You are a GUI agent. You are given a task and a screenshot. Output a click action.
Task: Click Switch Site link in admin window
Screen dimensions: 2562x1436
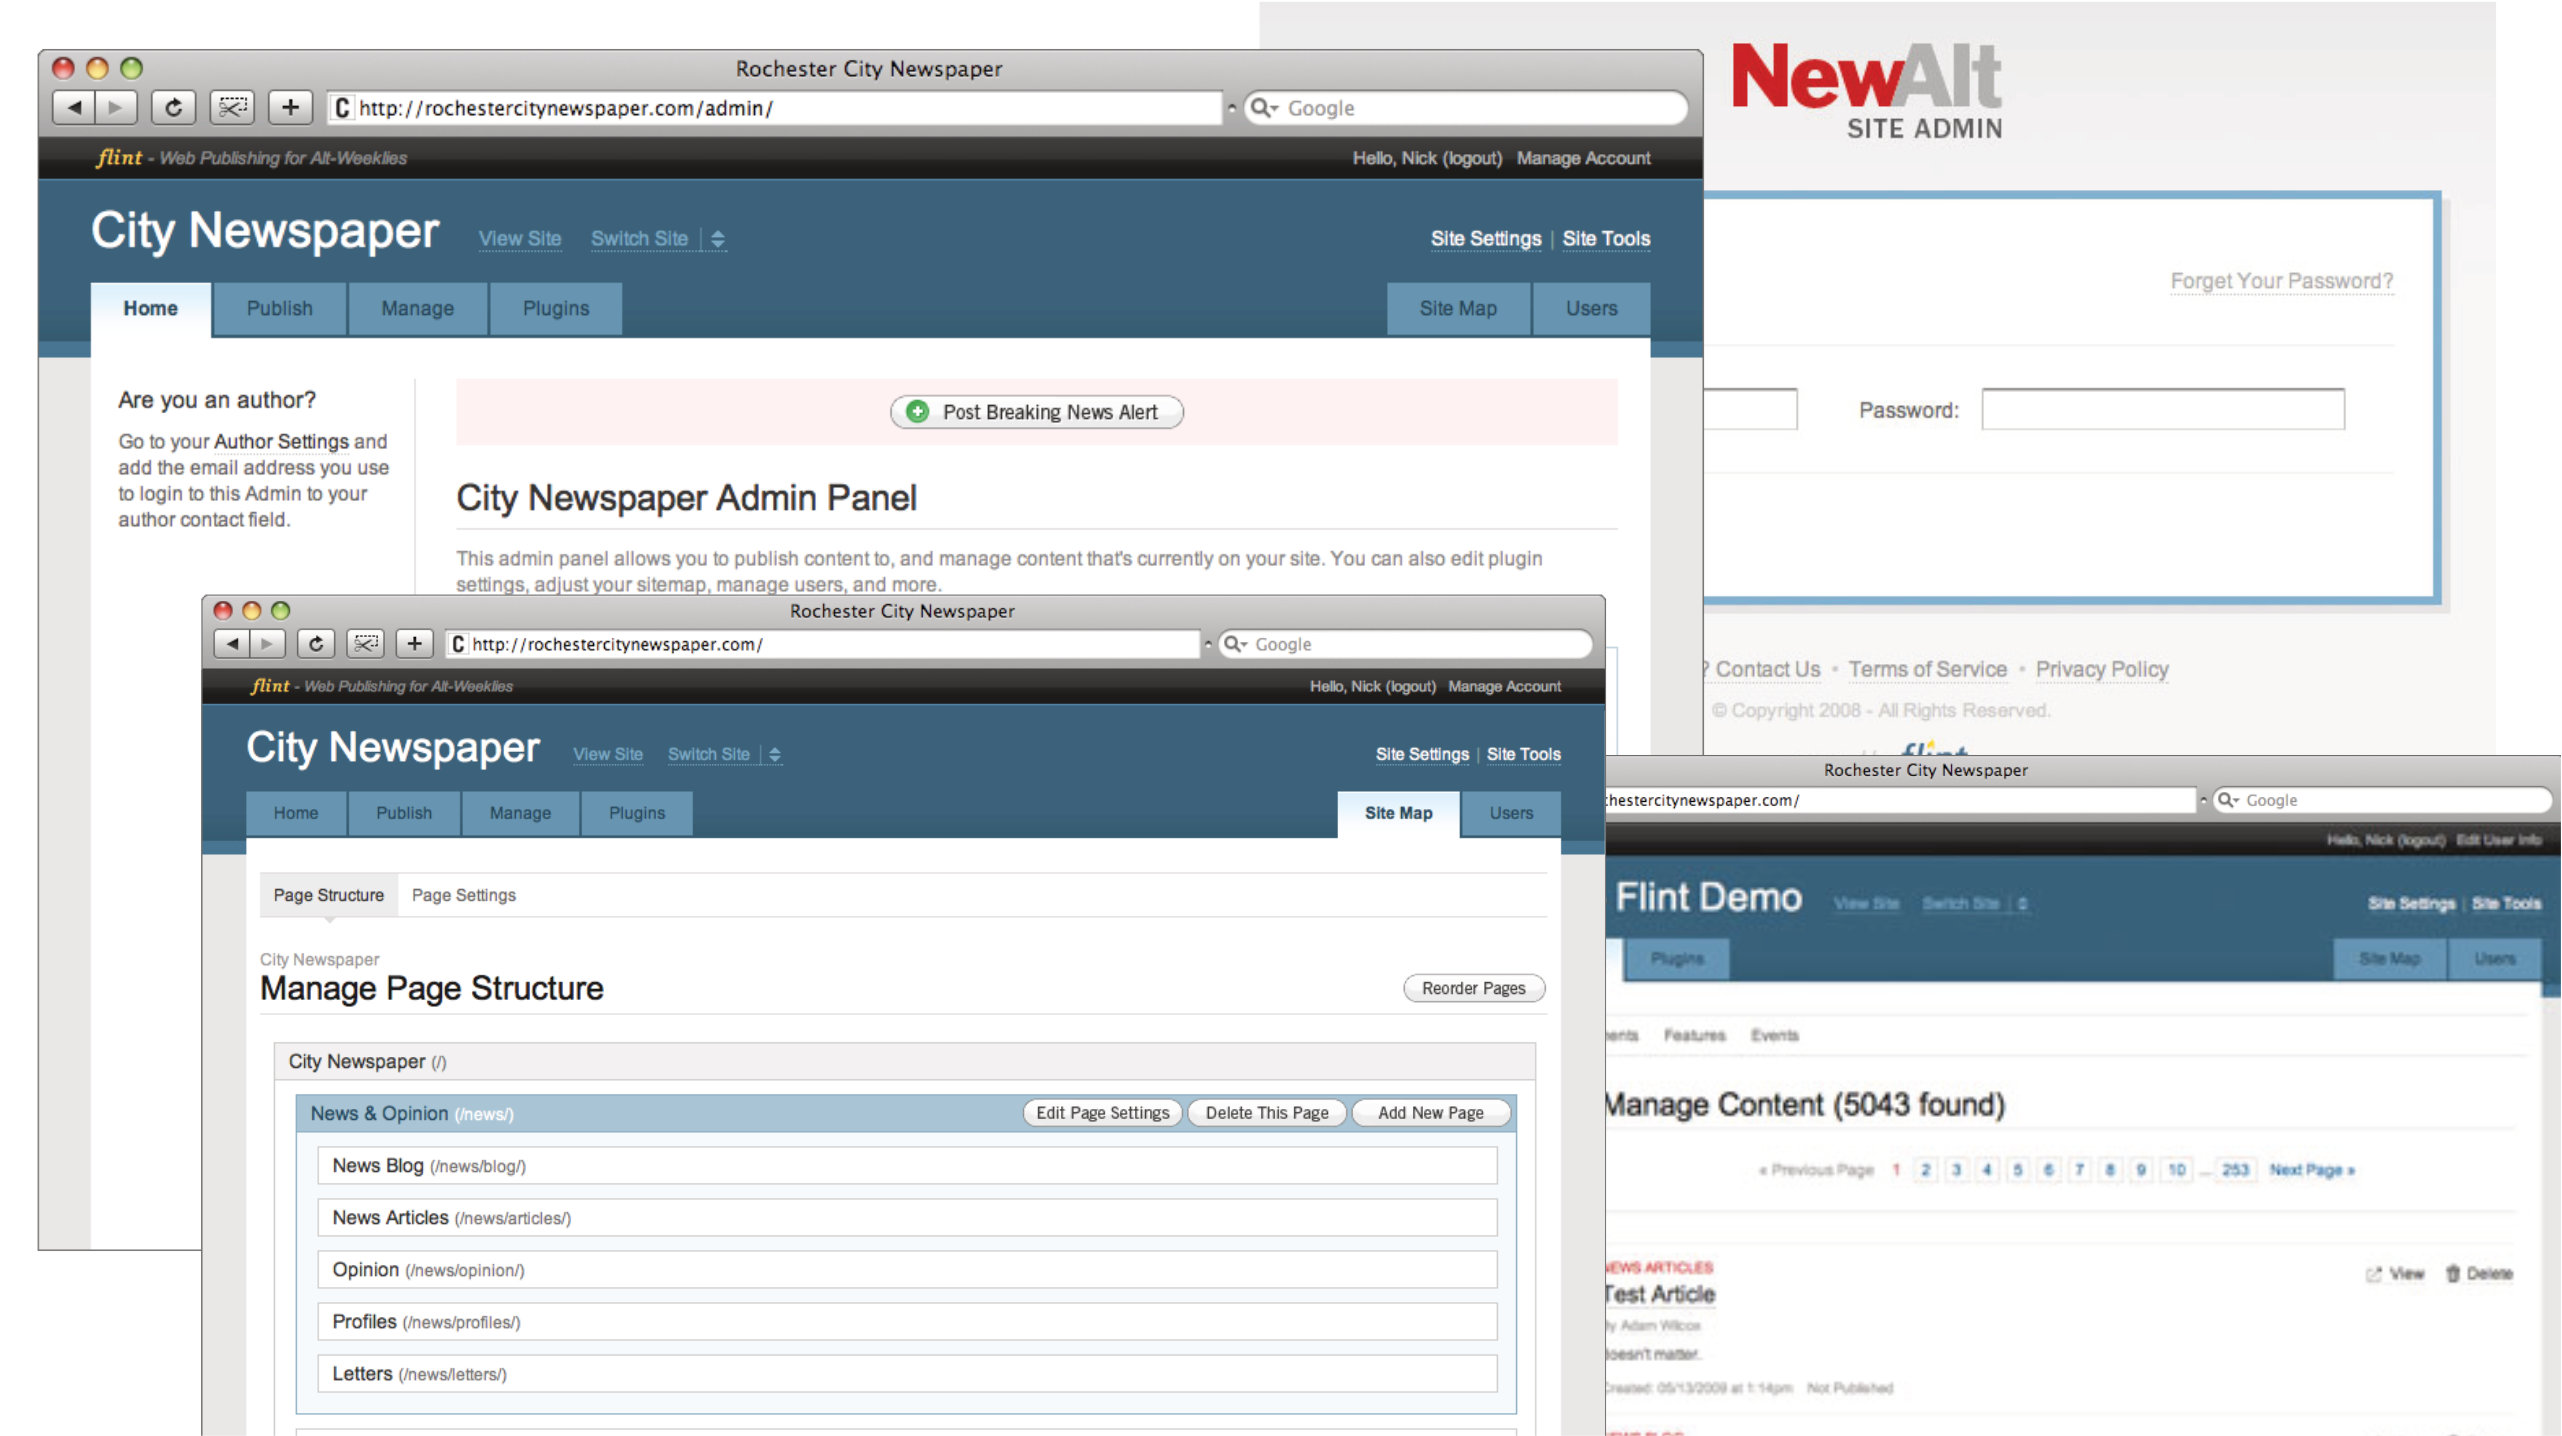click(x=639, y=239)
